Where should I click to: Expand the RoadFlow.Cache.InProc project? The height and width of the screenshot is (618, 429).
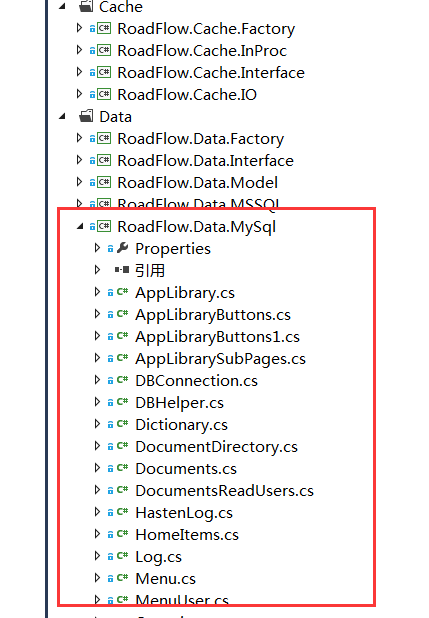click(79, 50)
